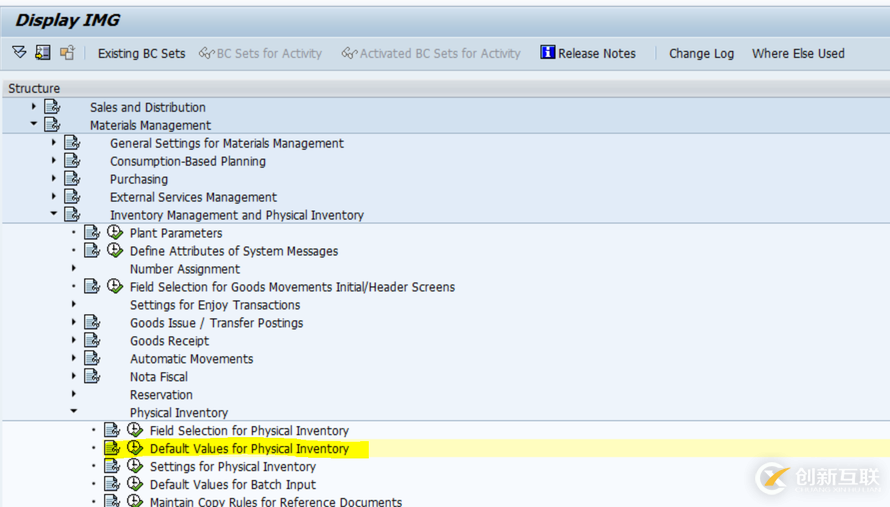Viewport: 890px width, 507px height.
Task: Expand the Number Assignment node
Action: pos(74,269)
